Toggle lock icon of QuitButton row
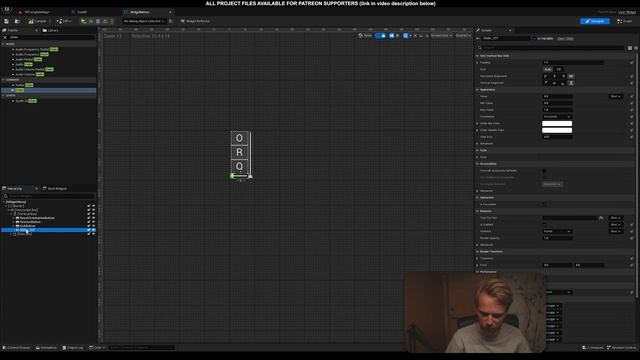This screenshot has height=360, width=640. tap(89, 226)
